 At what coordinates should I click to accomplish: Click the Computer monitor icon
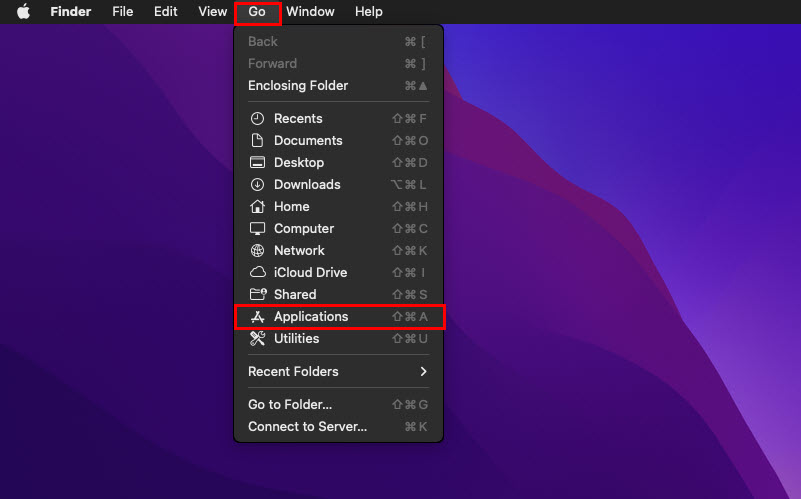click(257, 228)
